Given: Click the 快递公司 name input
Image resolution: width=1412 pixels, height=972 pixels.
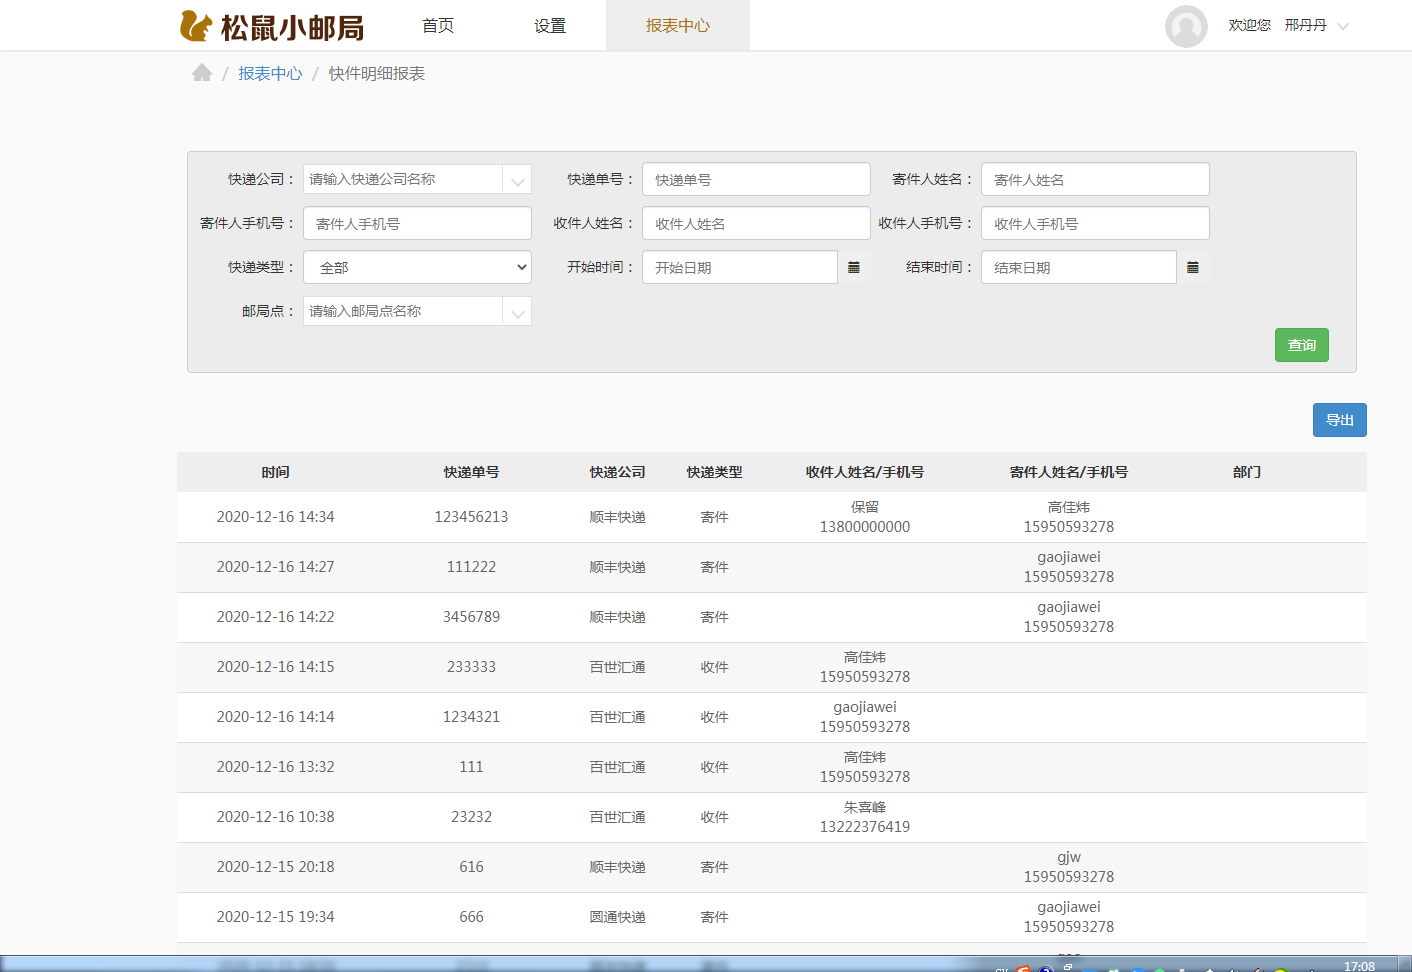Looking at the screenshot, I should (x=403, y=179).
